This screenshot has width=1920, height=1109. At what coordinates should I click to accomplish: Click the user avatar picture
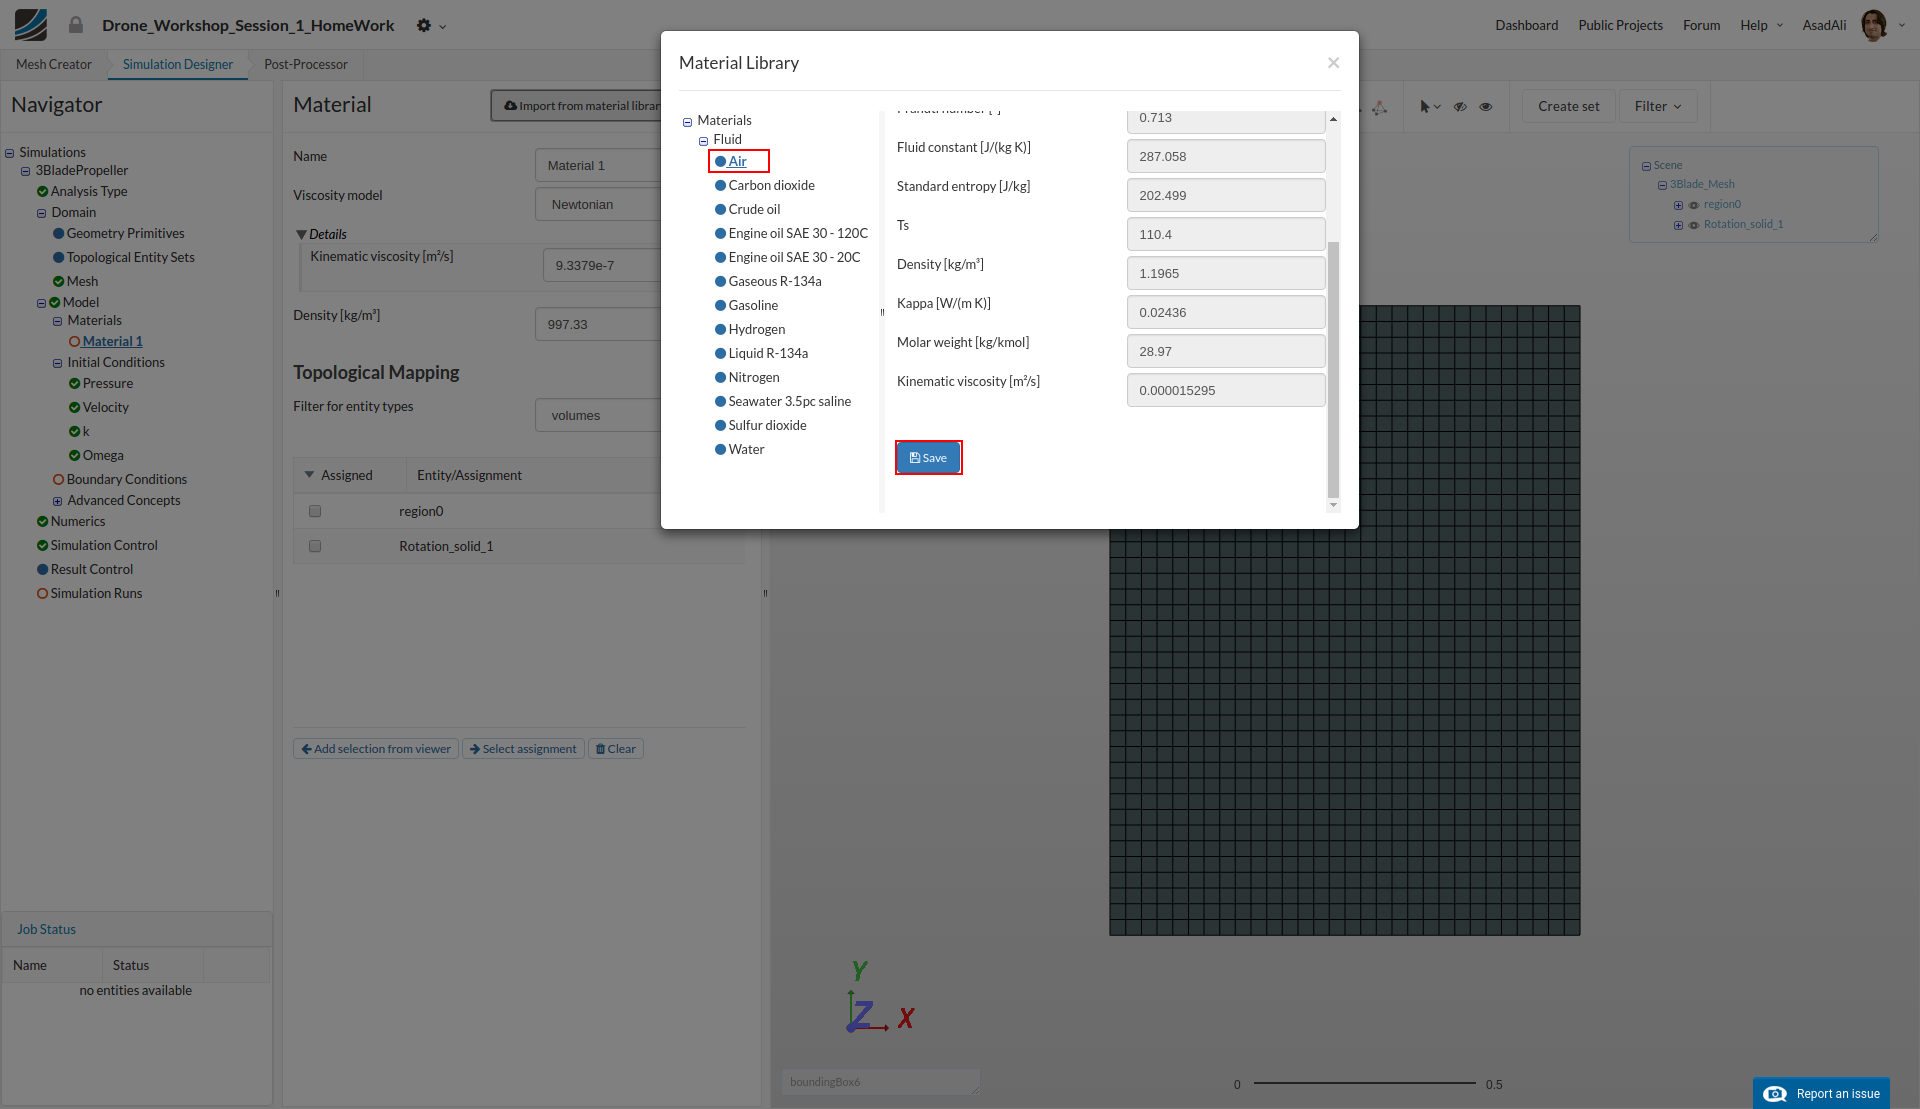click(1873, 25)
